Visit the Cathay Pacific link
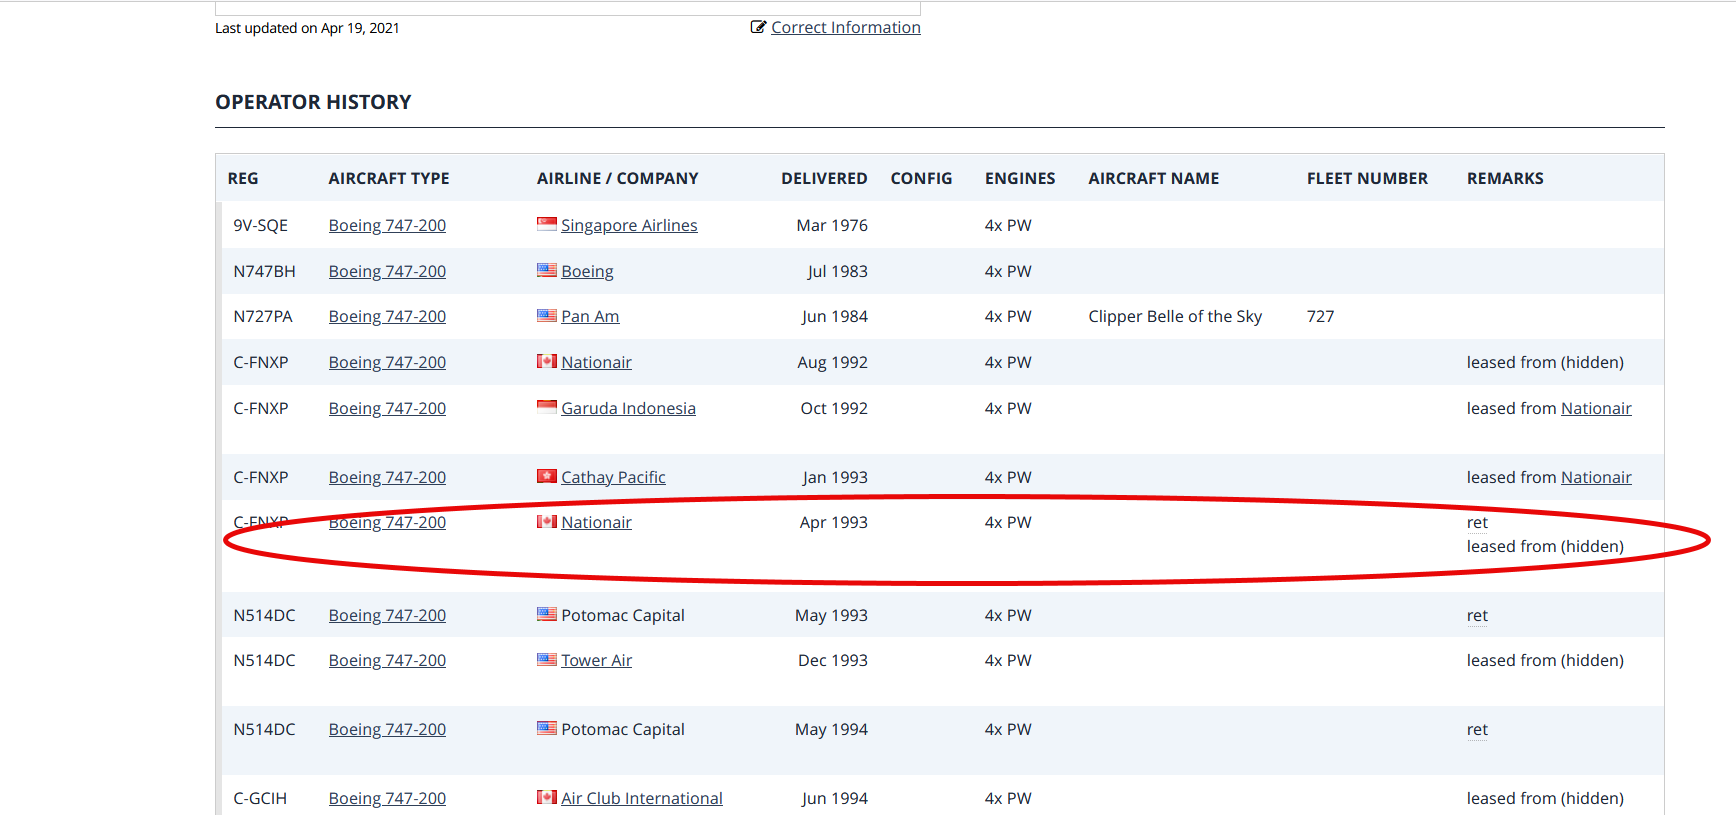This screenshot has width=1736, height=815. point(613,478)
